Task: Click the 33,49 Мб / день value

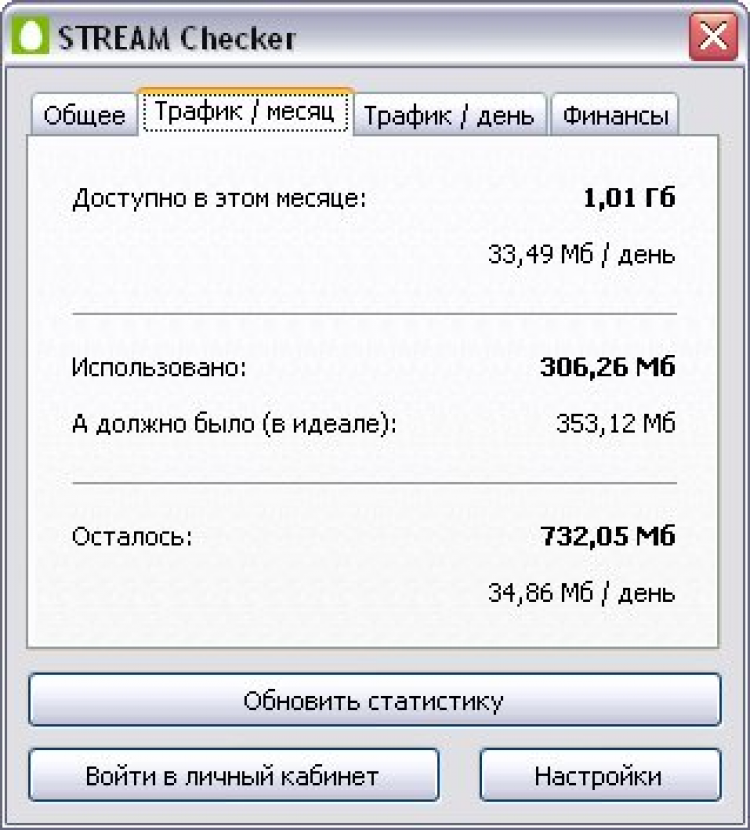Action: coord(581,255)
